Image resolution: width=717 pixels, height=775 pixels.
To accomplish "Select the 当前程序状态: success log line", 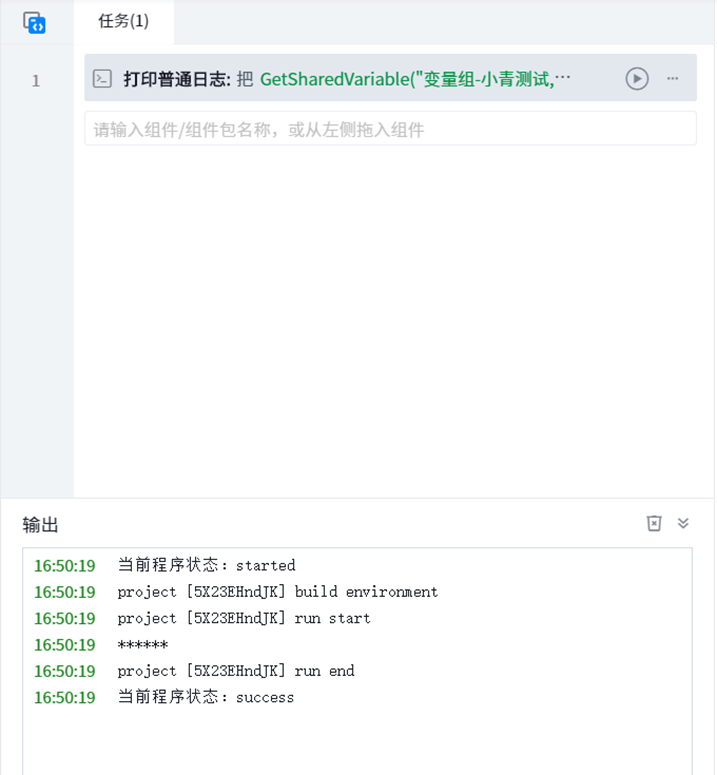I will [x=205, y=697].
